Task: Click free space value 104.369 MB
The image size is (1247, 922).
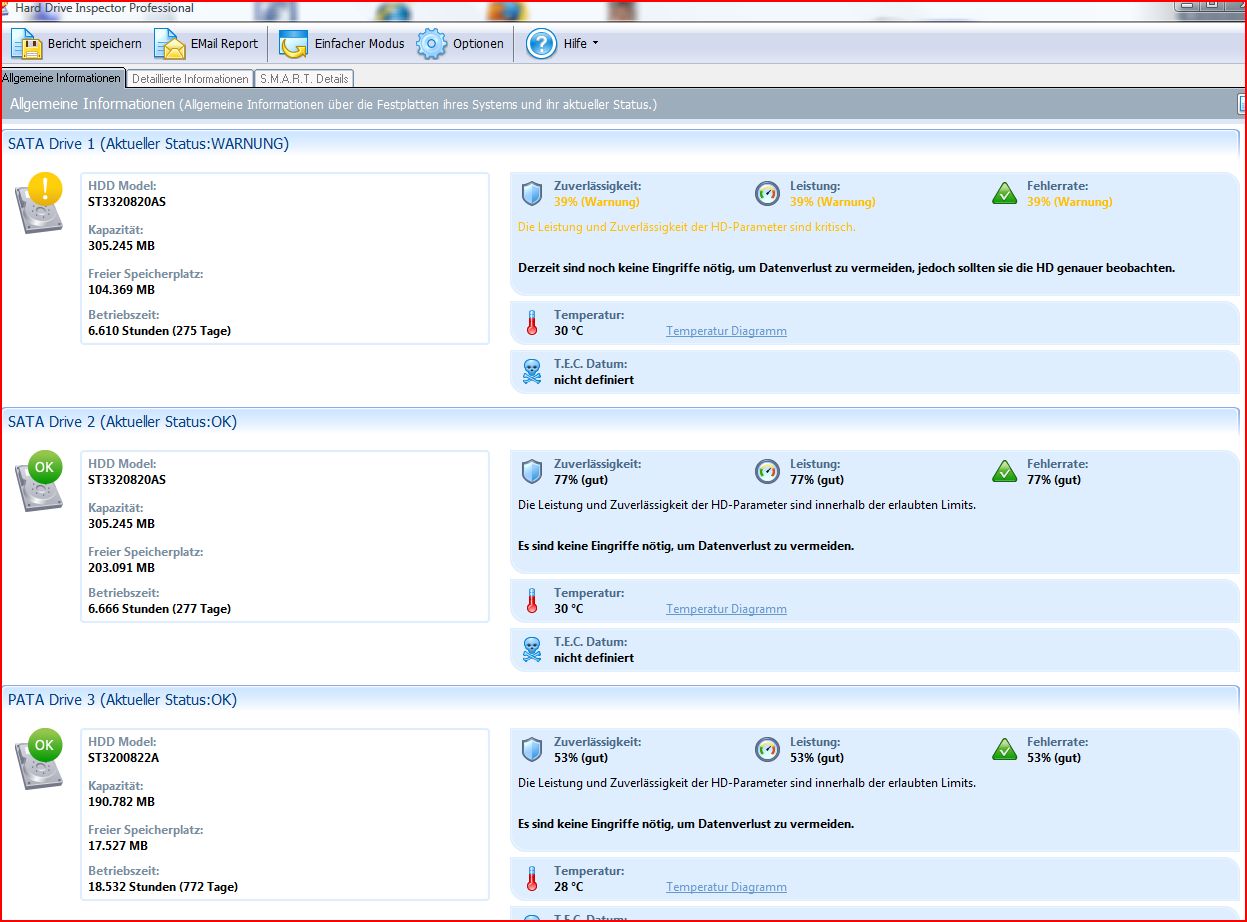Action: 121,289
